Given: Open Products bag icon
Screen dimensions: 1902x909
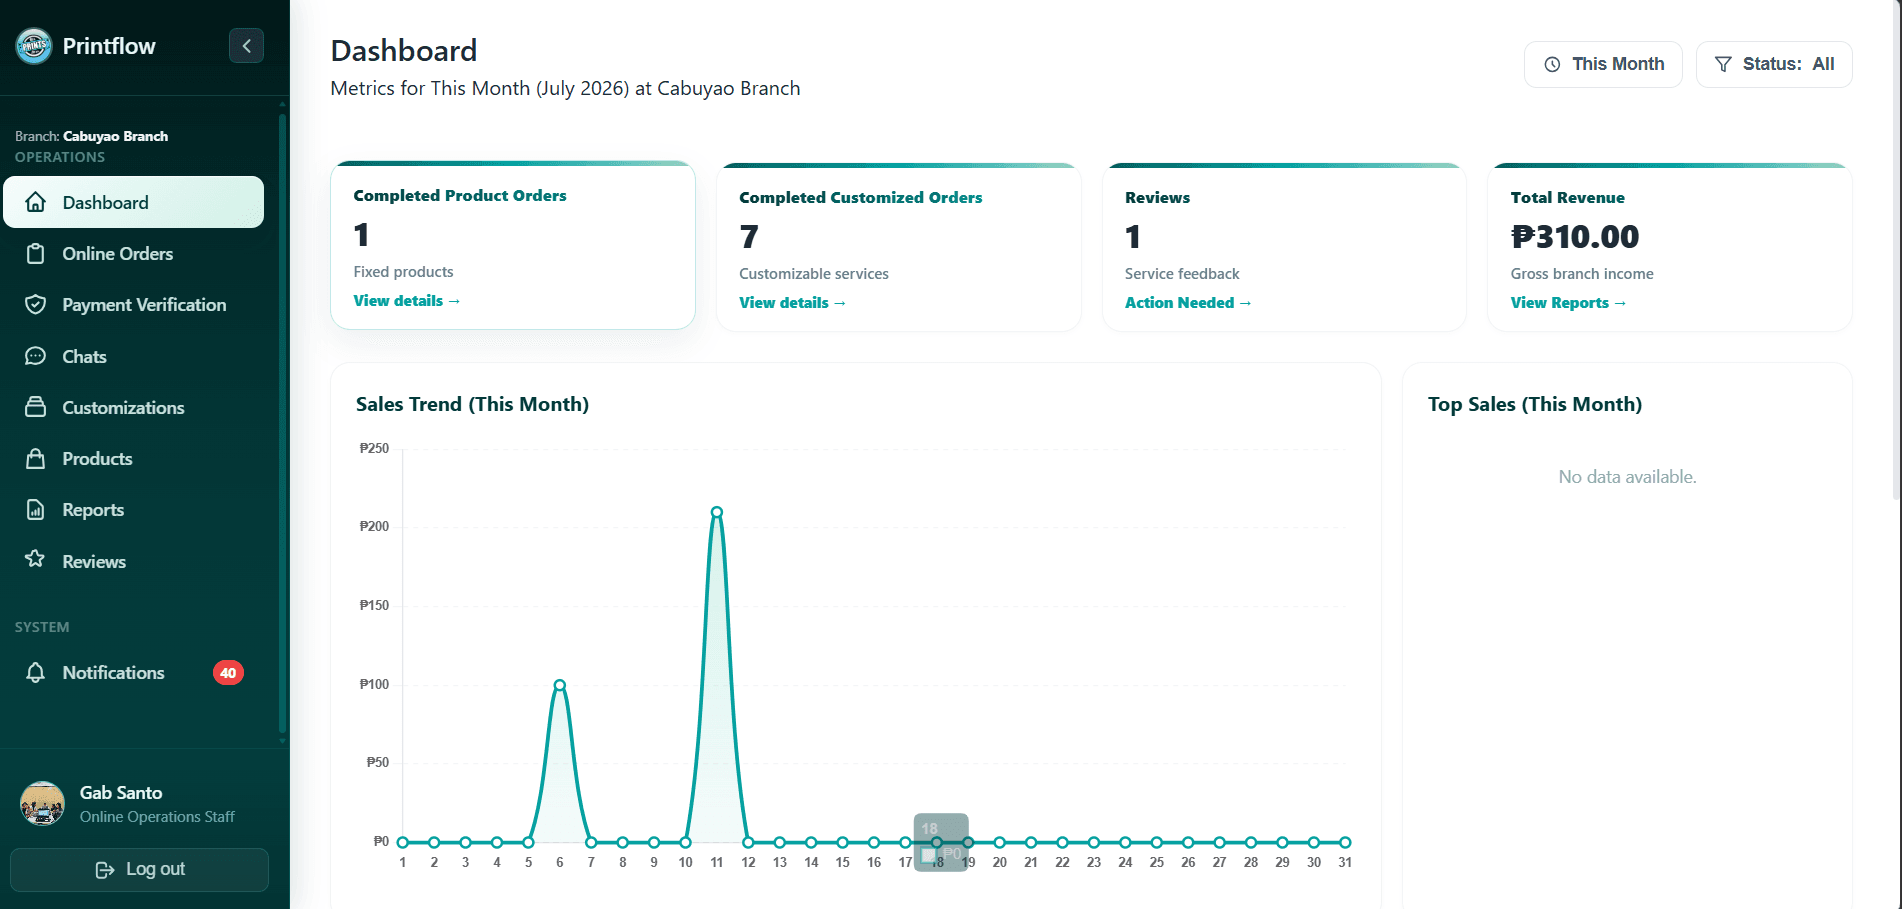Looking at the screenshot, I should pos(36,459).
